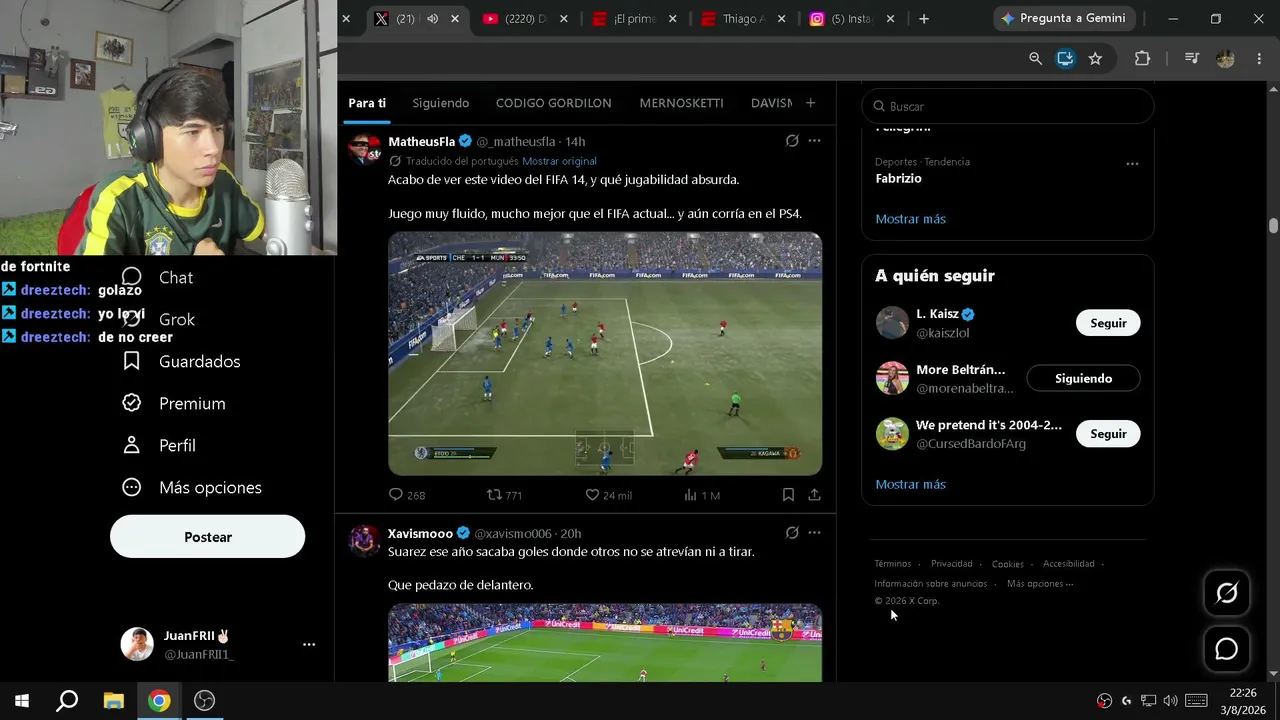The width and height of the screenshot is (1280, 720).
Task: Ask Grok about the MatheusFla post
Action: click(792, 141)
